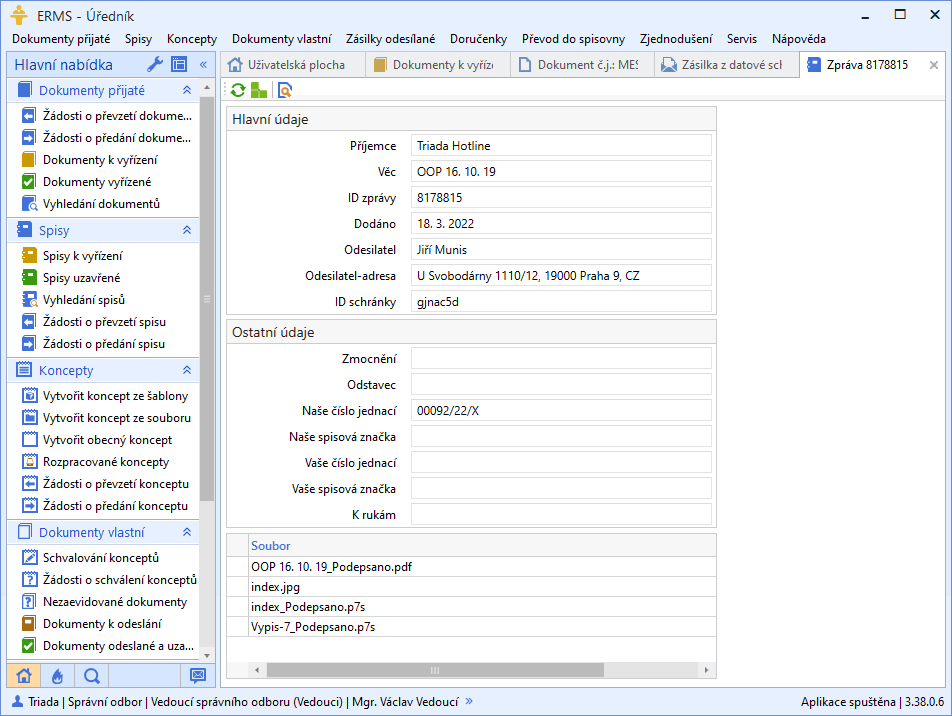Close the Zpráva 8178815 tab
Screen dimensions: 952x716
pyautogui.click(x=934, y=65)
